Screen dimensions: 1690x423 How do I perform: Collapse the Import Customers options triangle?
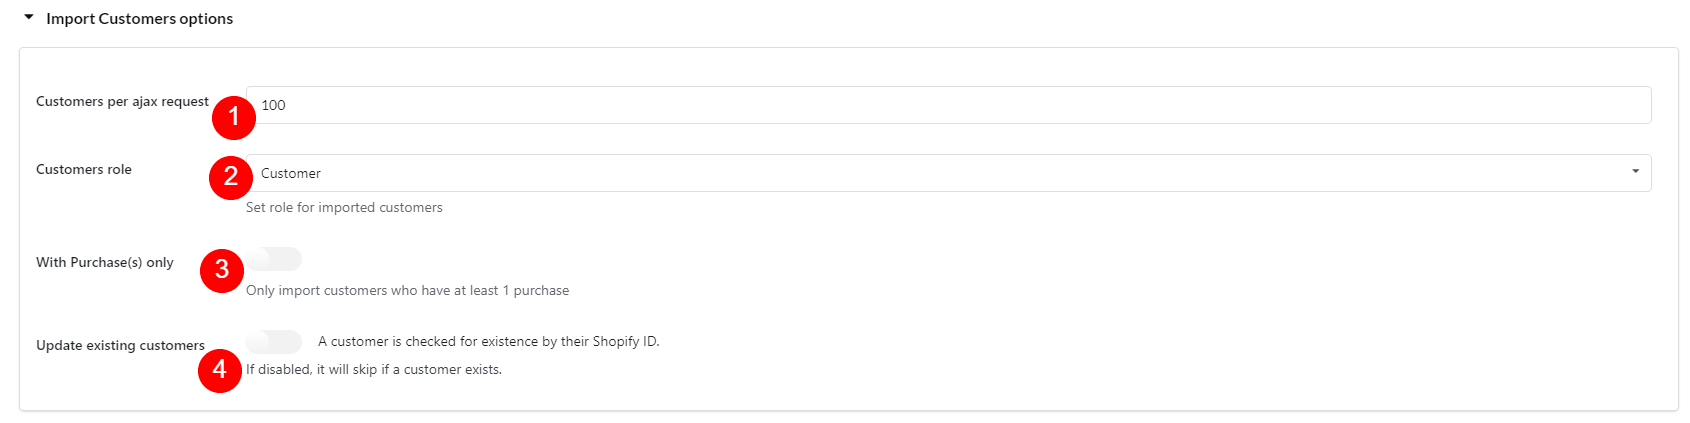pyautogui.click(x=29, y=18)
